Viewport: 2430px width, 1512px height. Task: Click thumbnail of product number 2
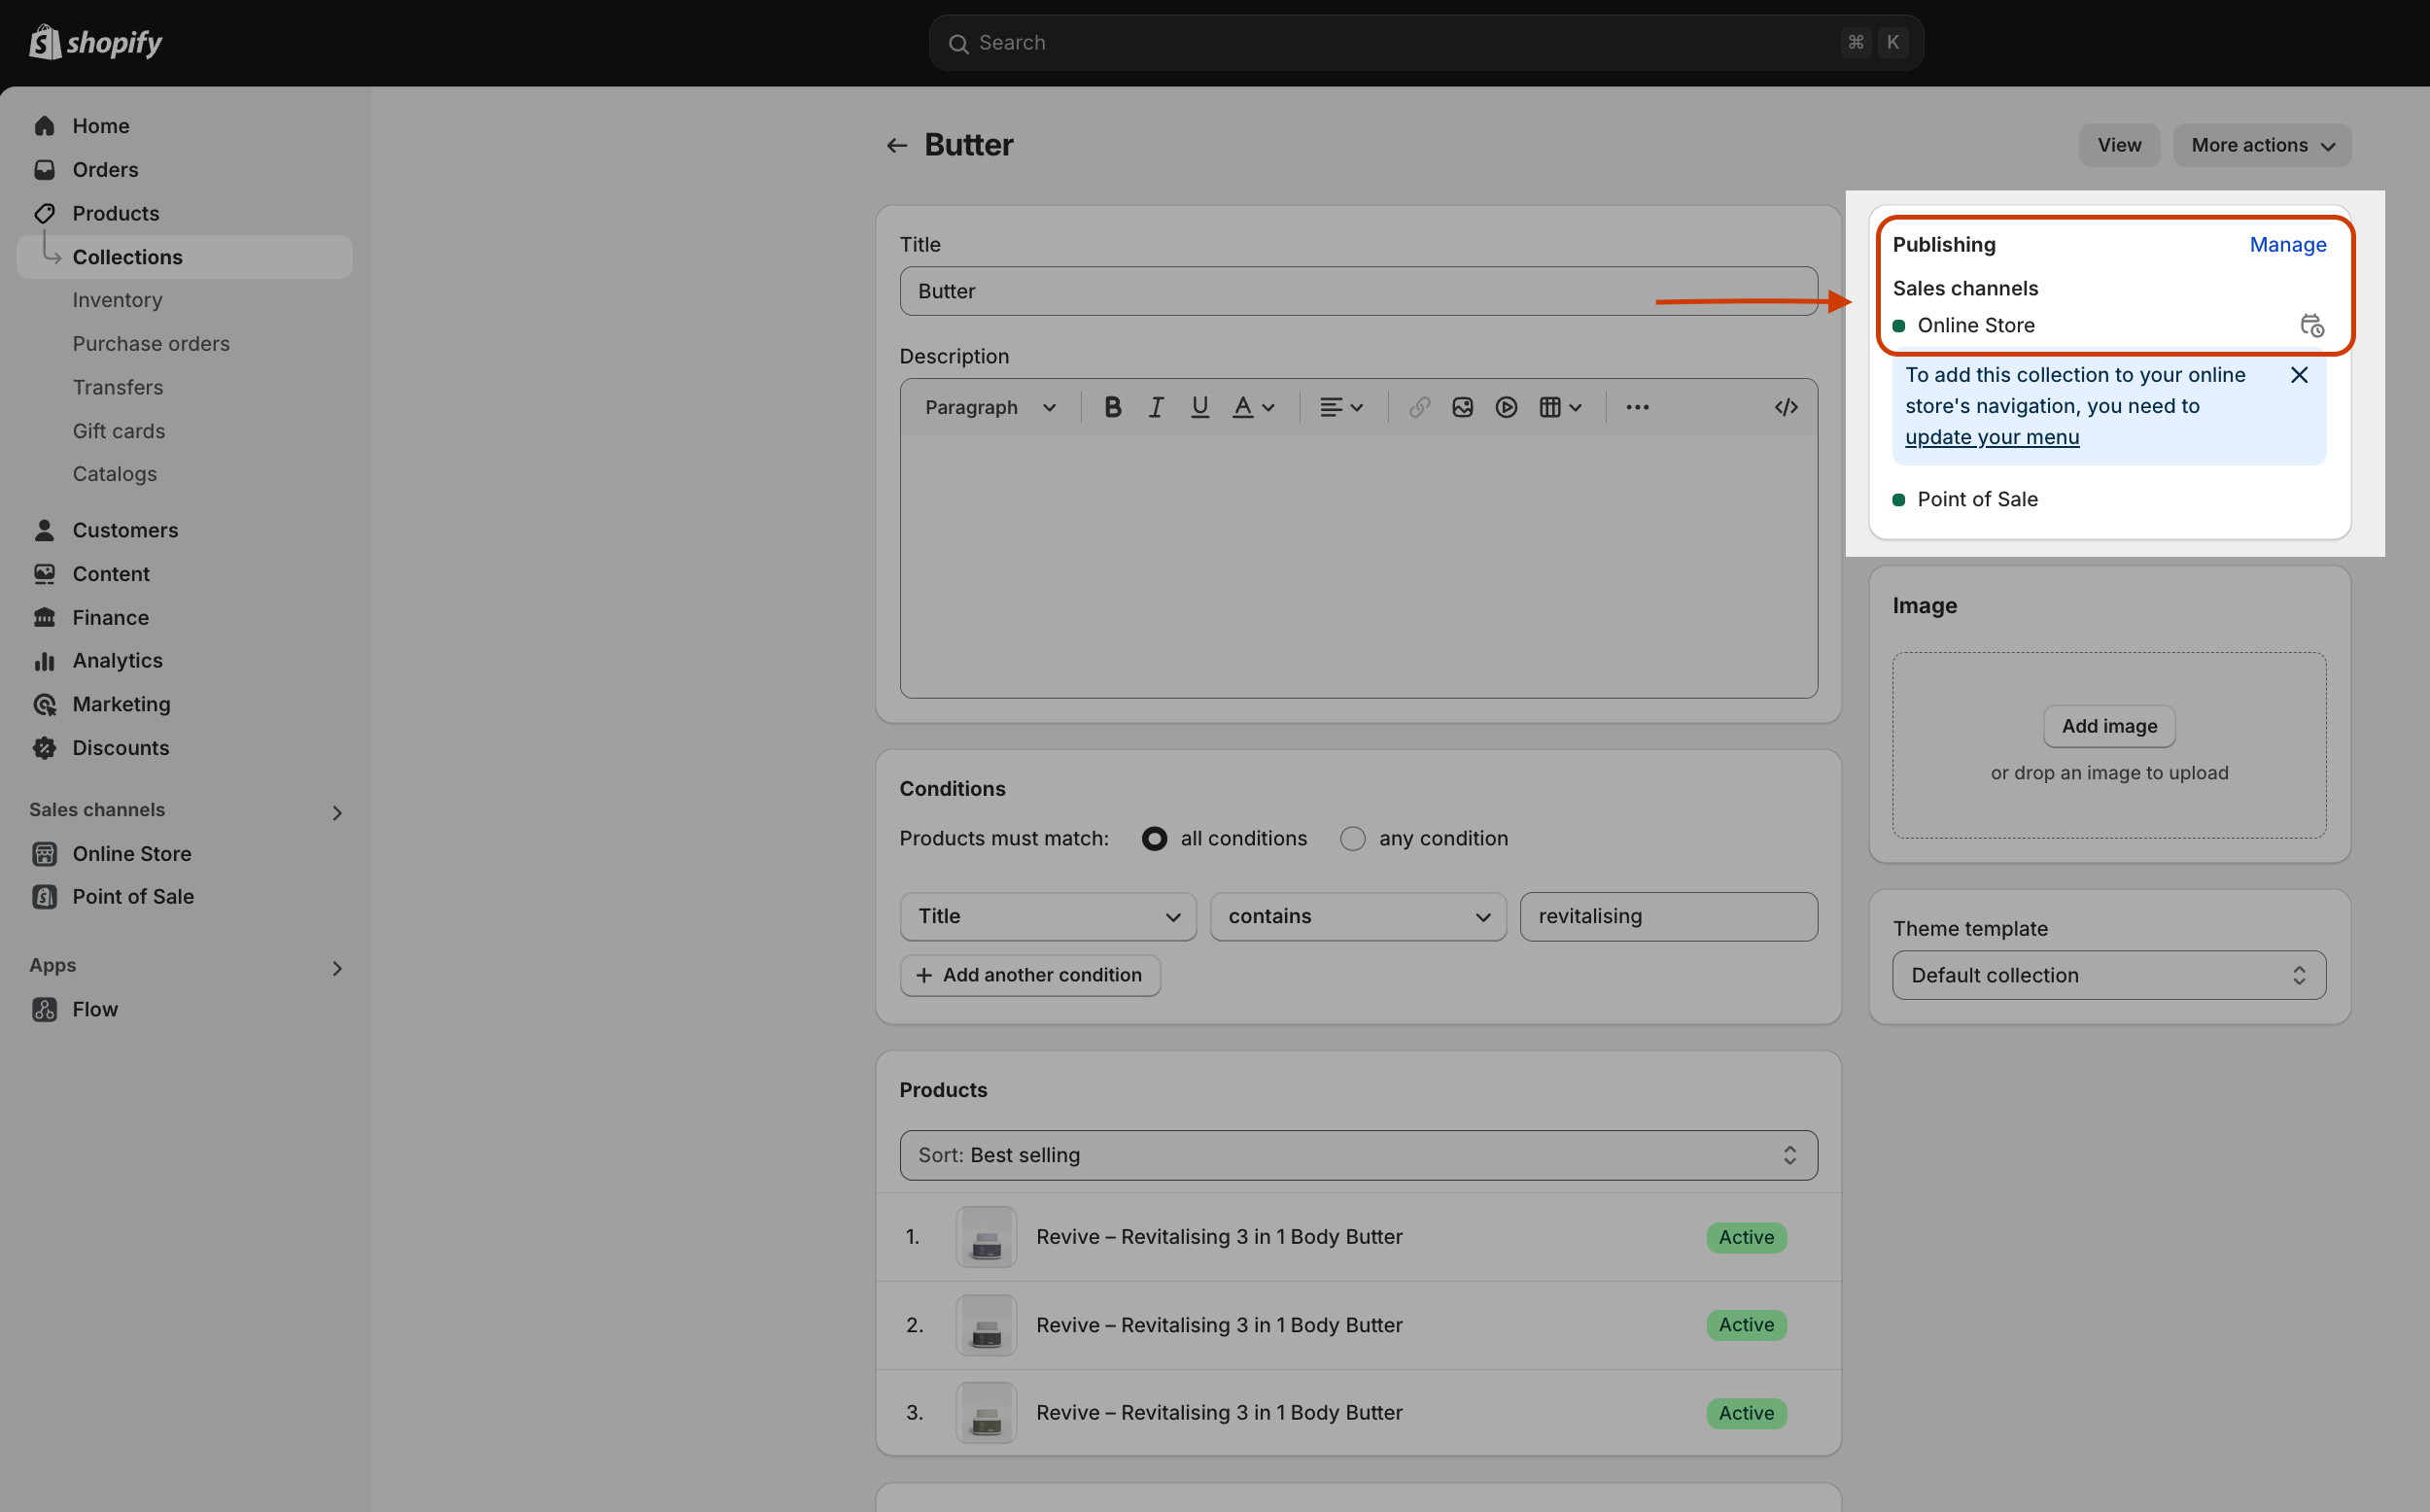986,1326
